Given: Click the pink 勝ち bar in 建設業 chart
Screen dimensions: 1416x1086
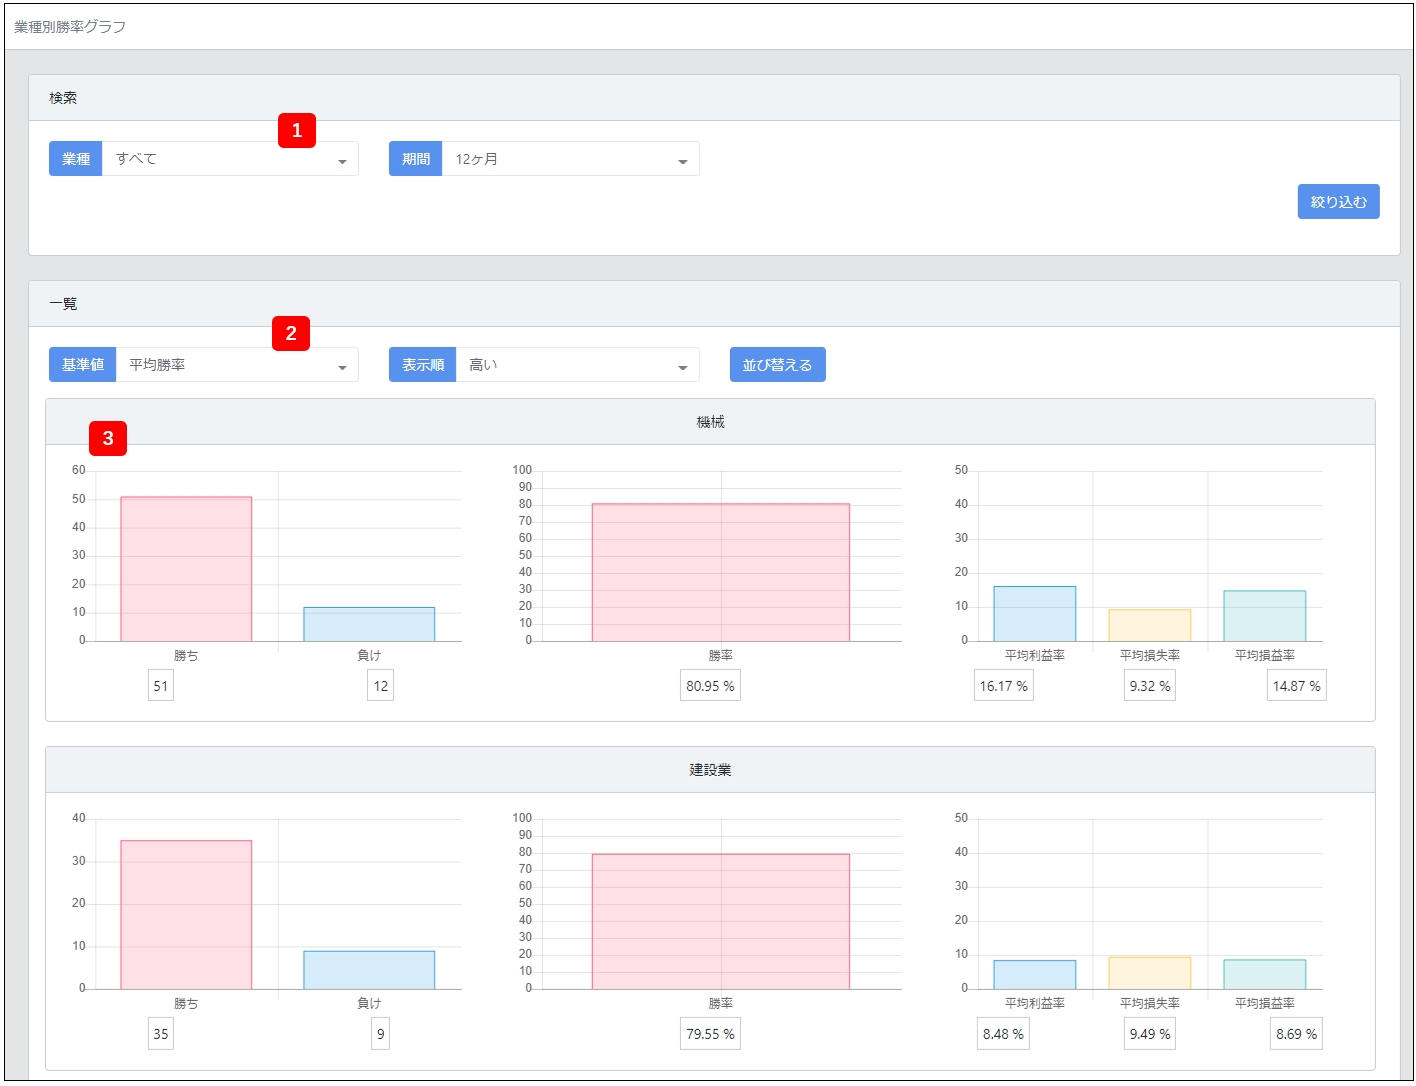Looking at the screenshot, I should click(x=186, y=915).
